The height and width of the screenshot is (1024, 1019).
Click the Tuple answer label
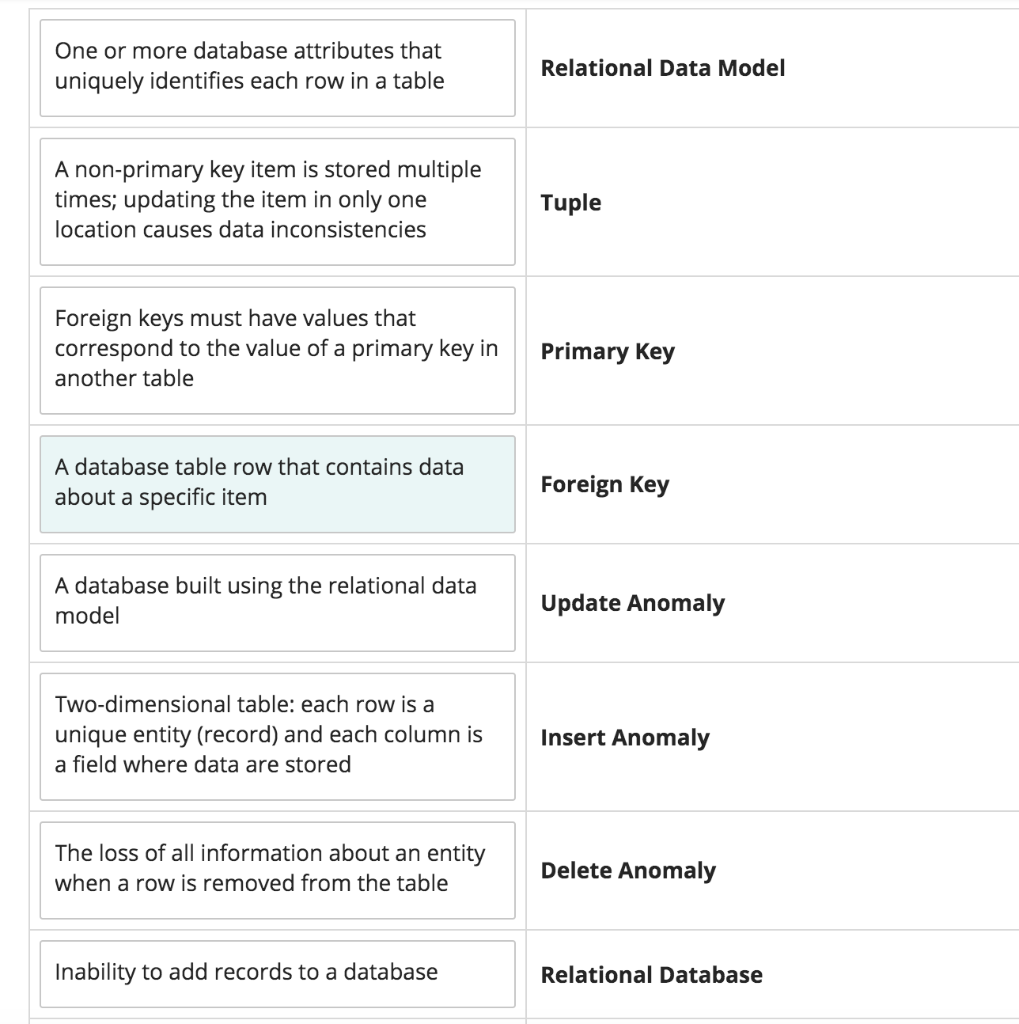(x=570, y=202)
